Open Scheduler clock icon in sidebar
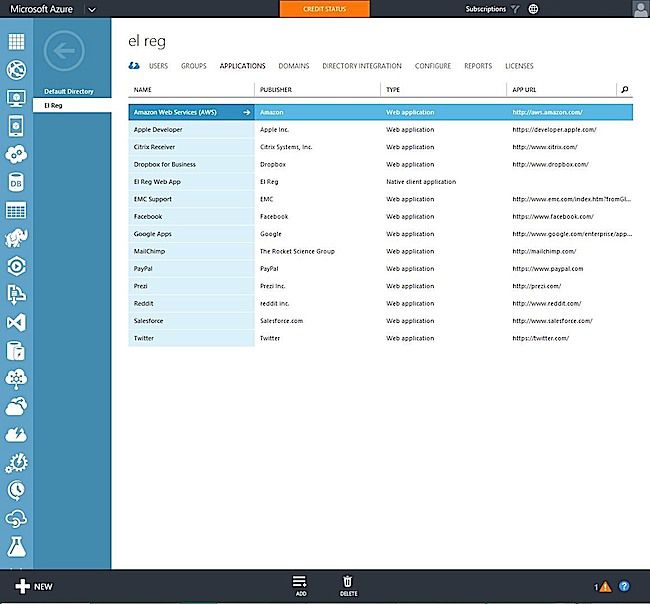The image size is (650, 604). 16,491
